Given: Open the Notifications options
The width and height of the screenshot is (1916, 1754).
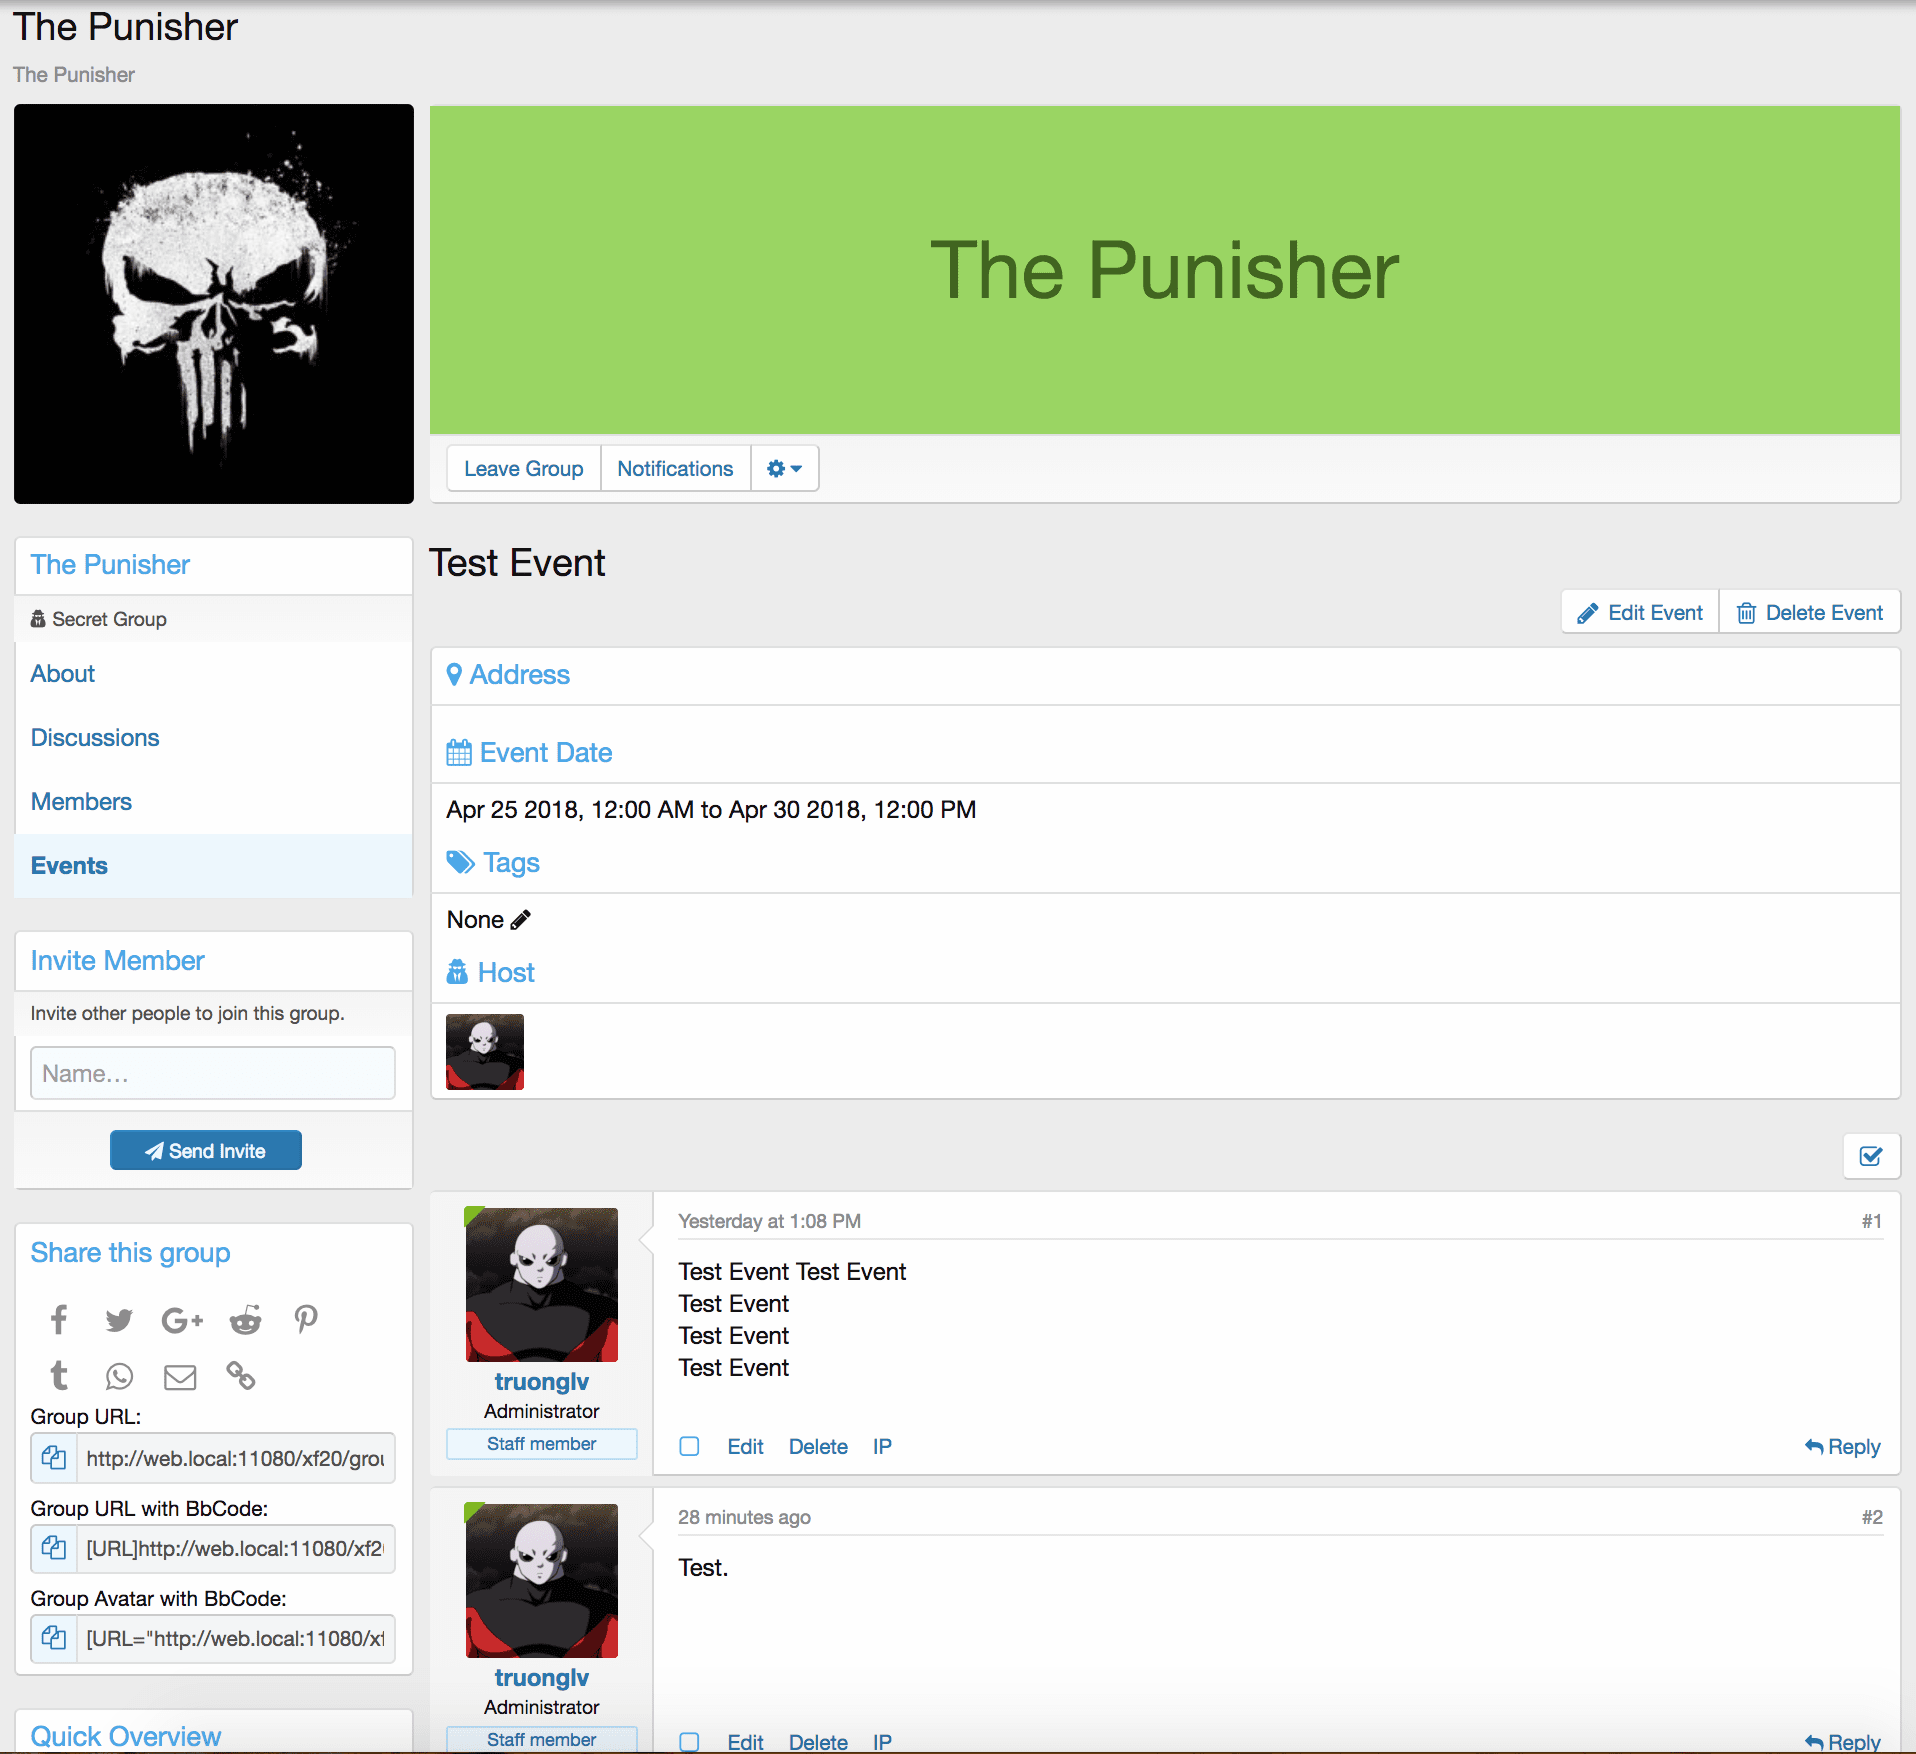Looking at the screenshot, I should [675, 469].
